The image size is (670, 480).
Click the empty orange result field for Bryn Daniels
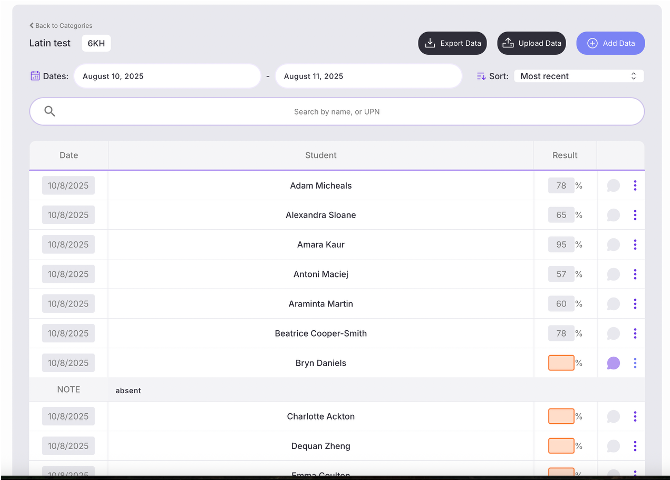coord(561,363)
